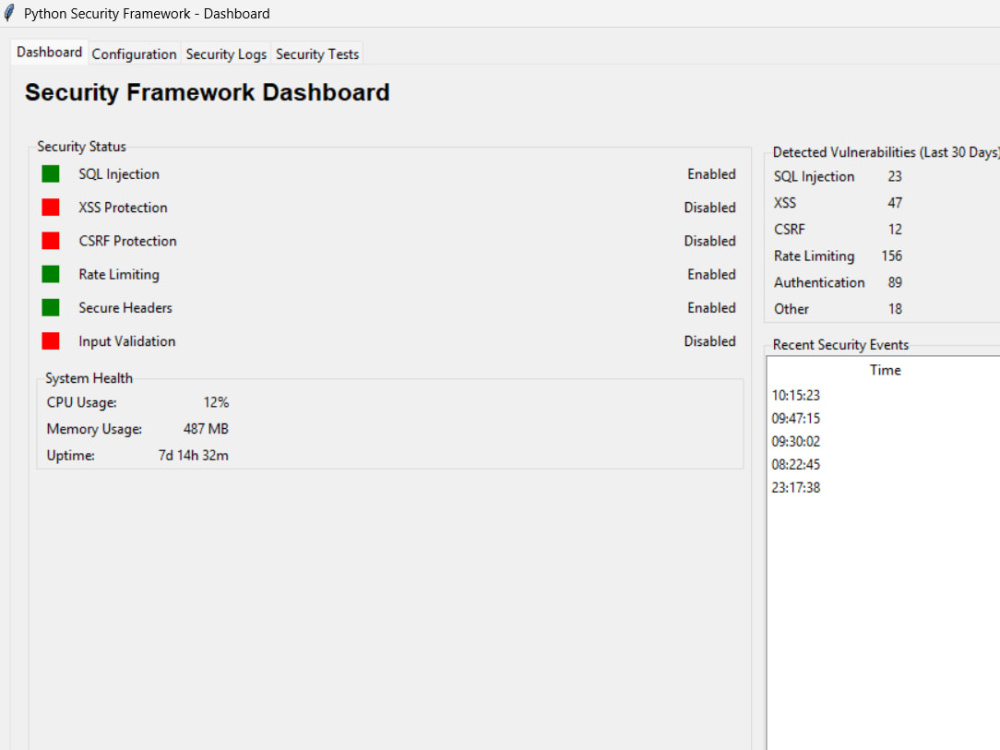Viewport: 1000px width, 750px height.
Task: Click the Disabled label for XSS Protection
Action: 710,208
